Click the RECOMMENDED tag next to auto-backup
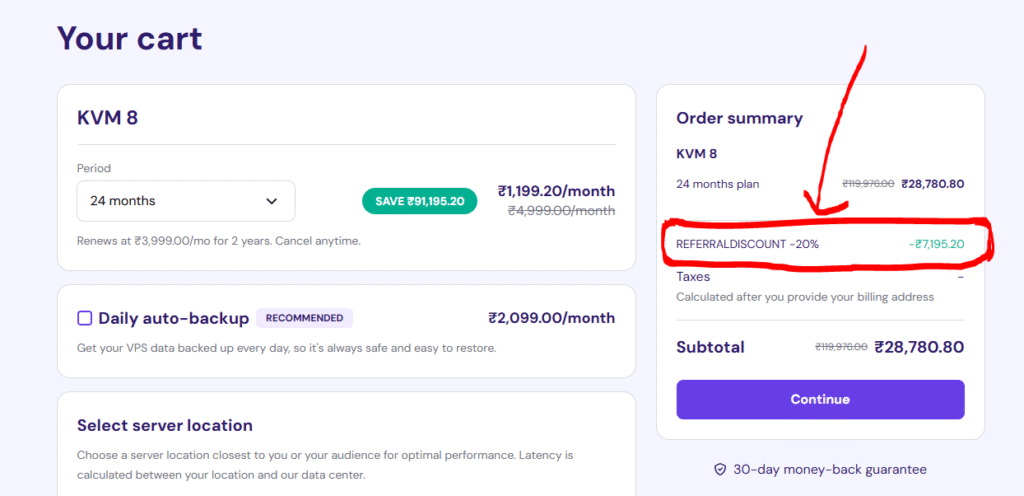The image size is (1024, 496). click(304, 318)
